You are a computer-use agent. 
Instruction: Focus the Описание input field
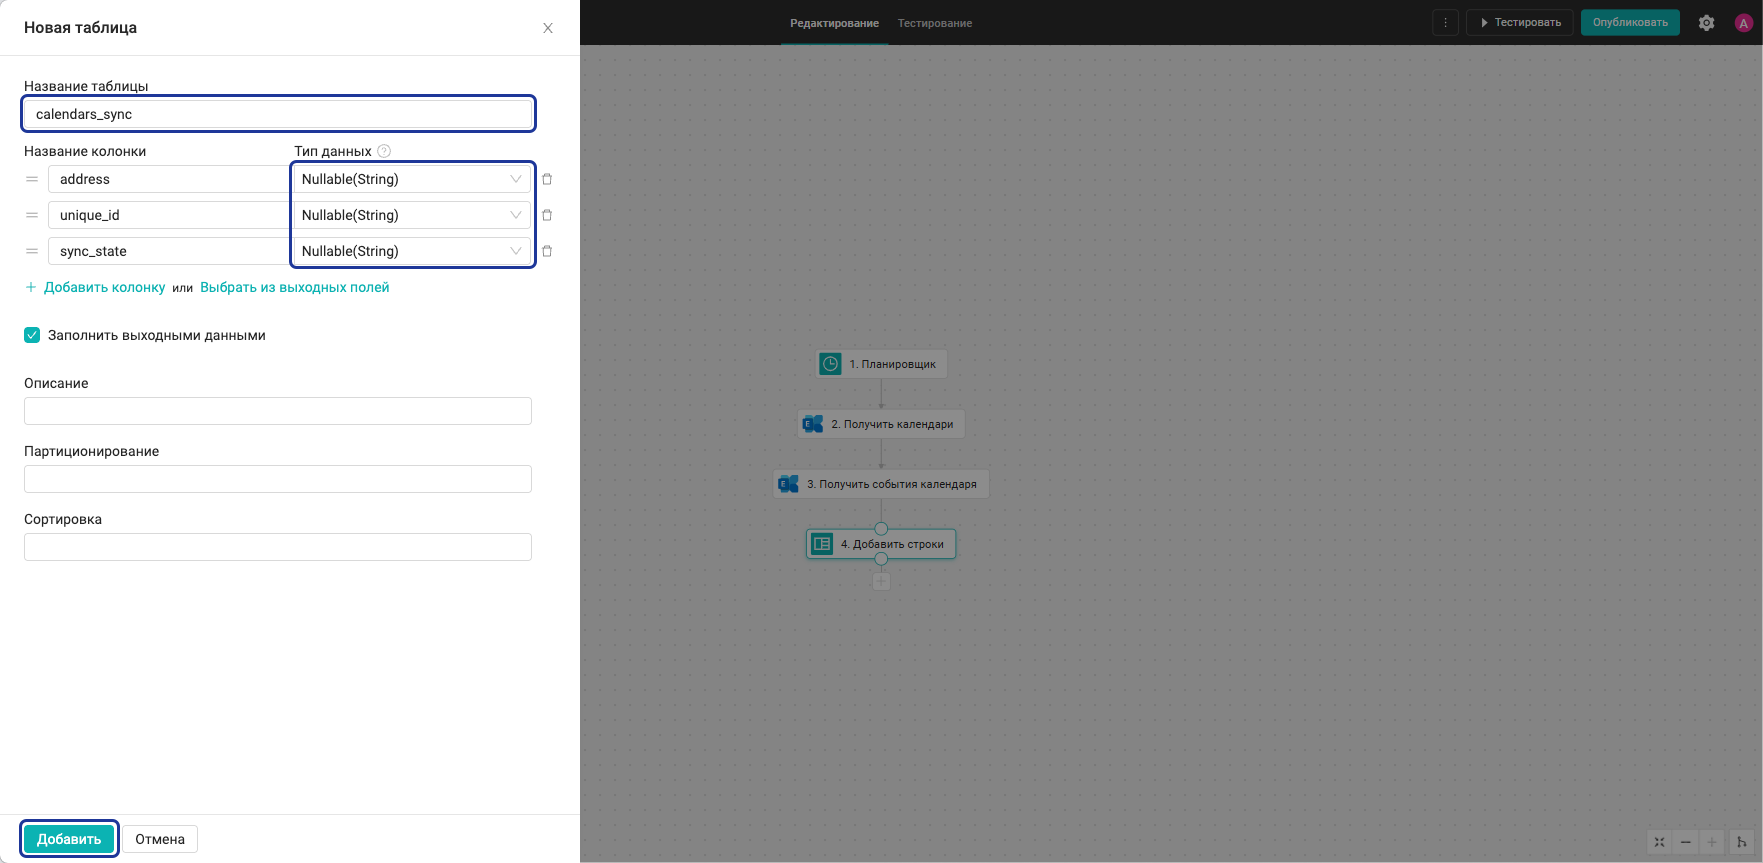(x=278, y=411)
